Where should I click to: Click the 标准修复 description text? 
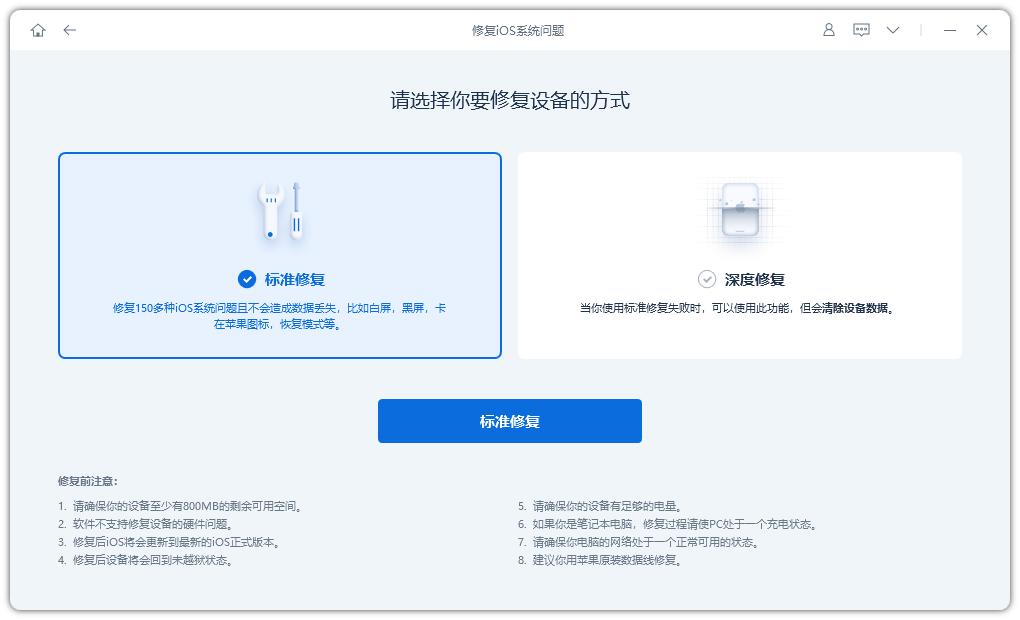coord(281,315)
